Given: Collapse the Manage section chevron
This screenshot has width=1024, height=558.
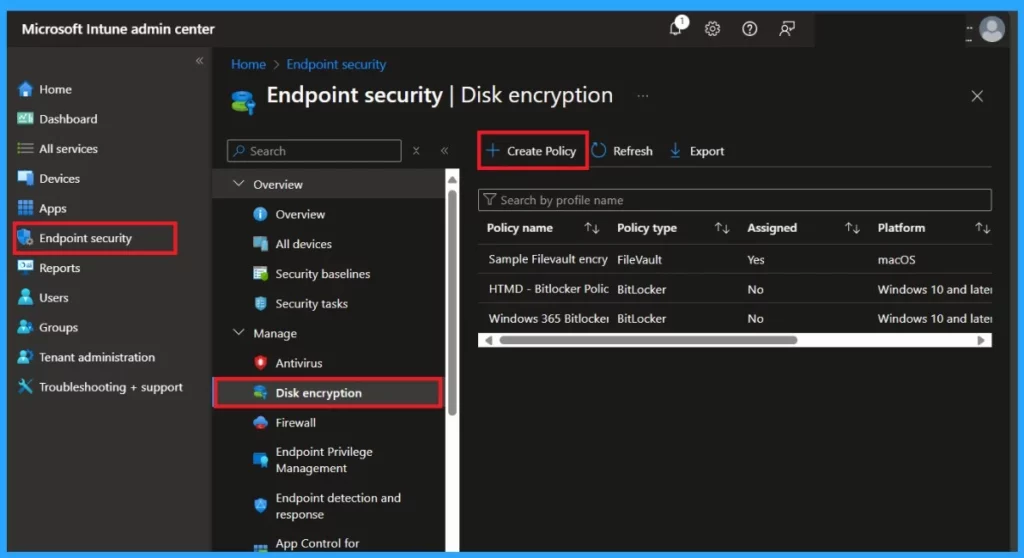Looking at the screenshot, I should coord(239,333).
